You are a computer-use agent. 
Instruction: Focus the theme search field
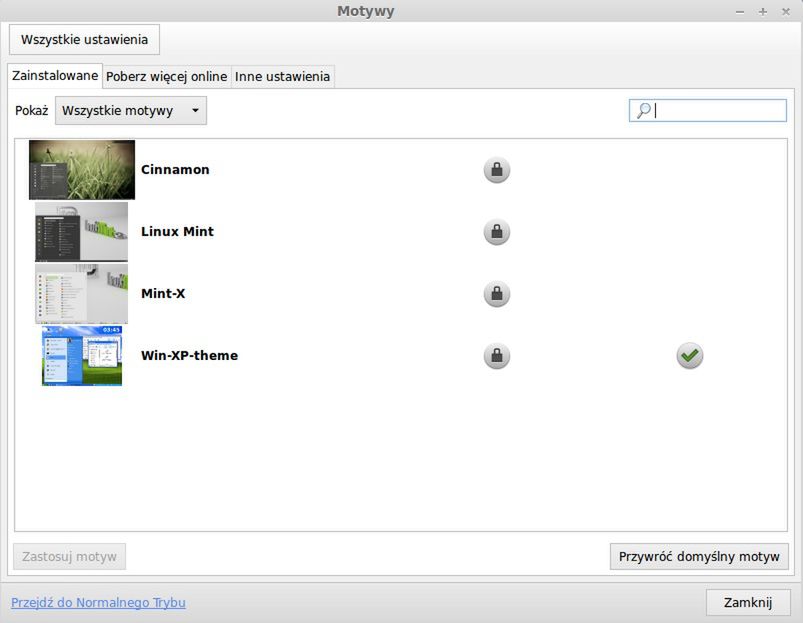point(708,111)
